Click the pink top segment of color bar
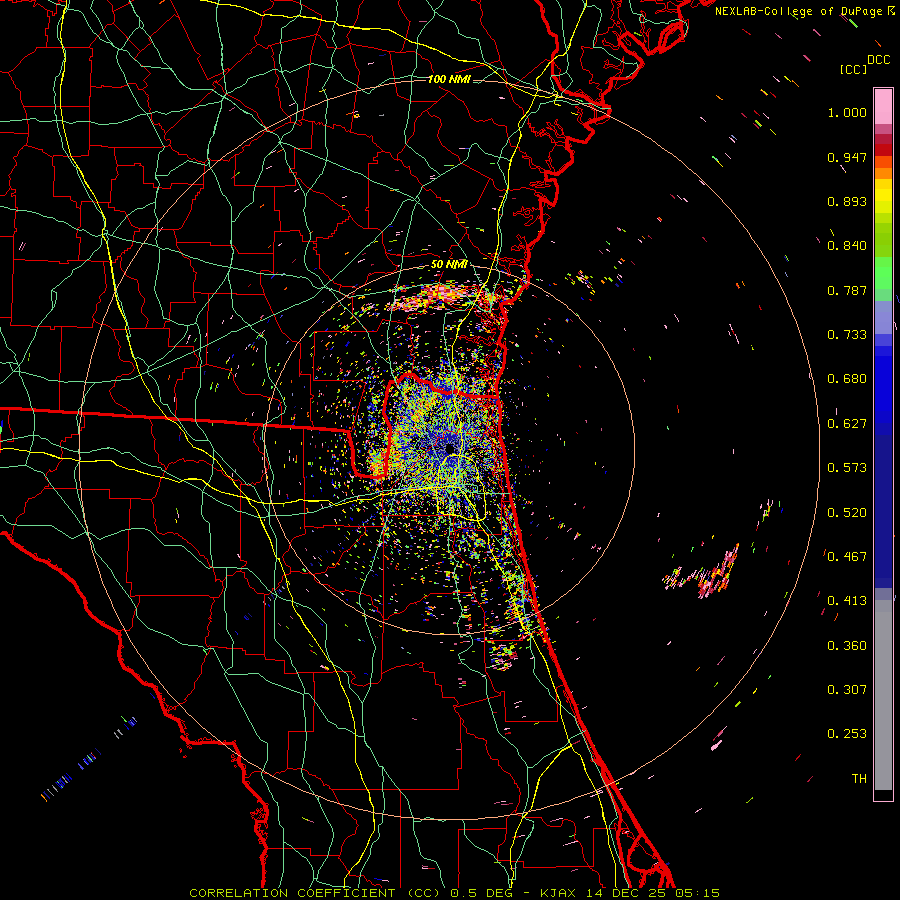 click(883, 106)
